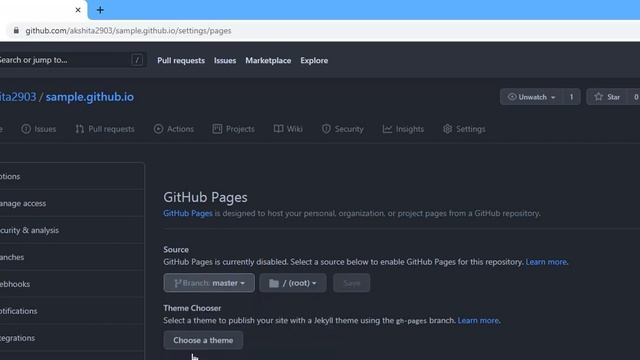Select Options in settings sidebar

pos(72,176)
